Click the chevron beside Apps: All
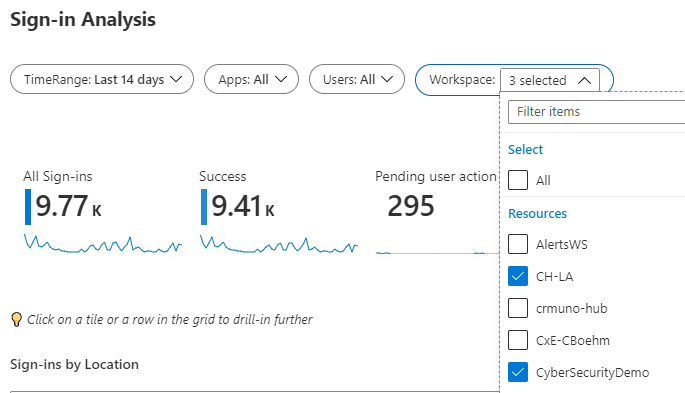The width and height of the screenshot is (685, 393). [281, 79]
